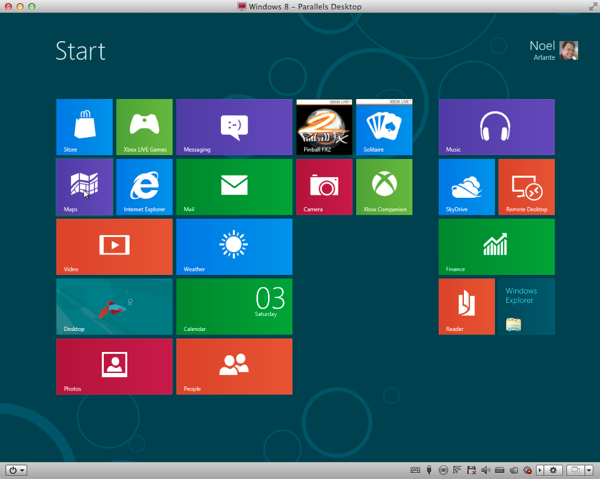This screenshot has width=600, height=479.
Task: Launch the Remote Desktop tile
Action: tap(527, 187)
